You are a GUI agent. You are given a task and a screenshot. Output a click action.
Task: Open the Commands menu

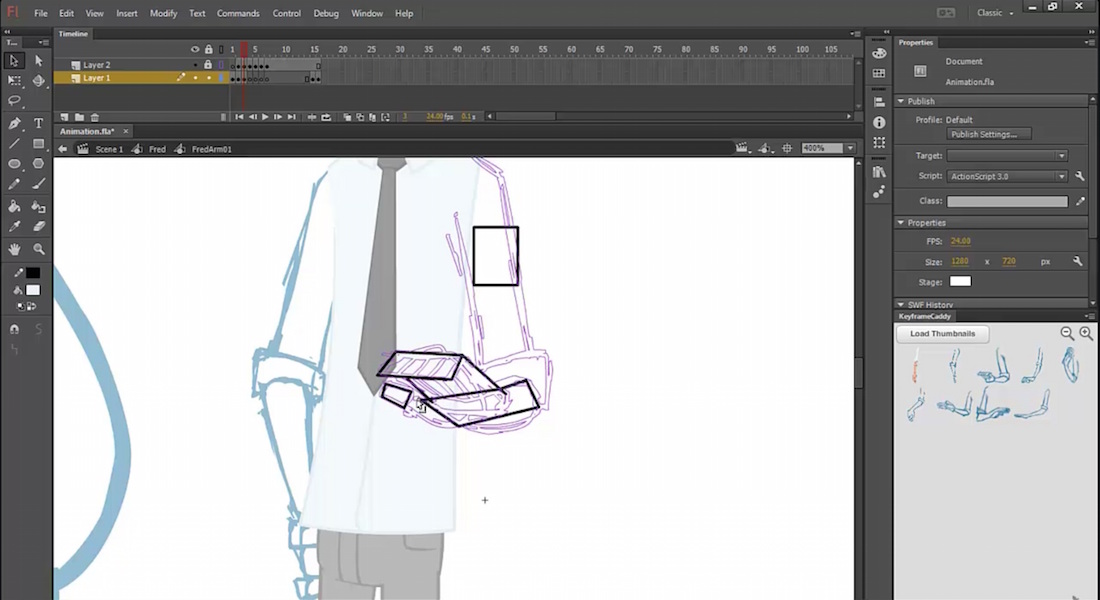tap(237, 14)
